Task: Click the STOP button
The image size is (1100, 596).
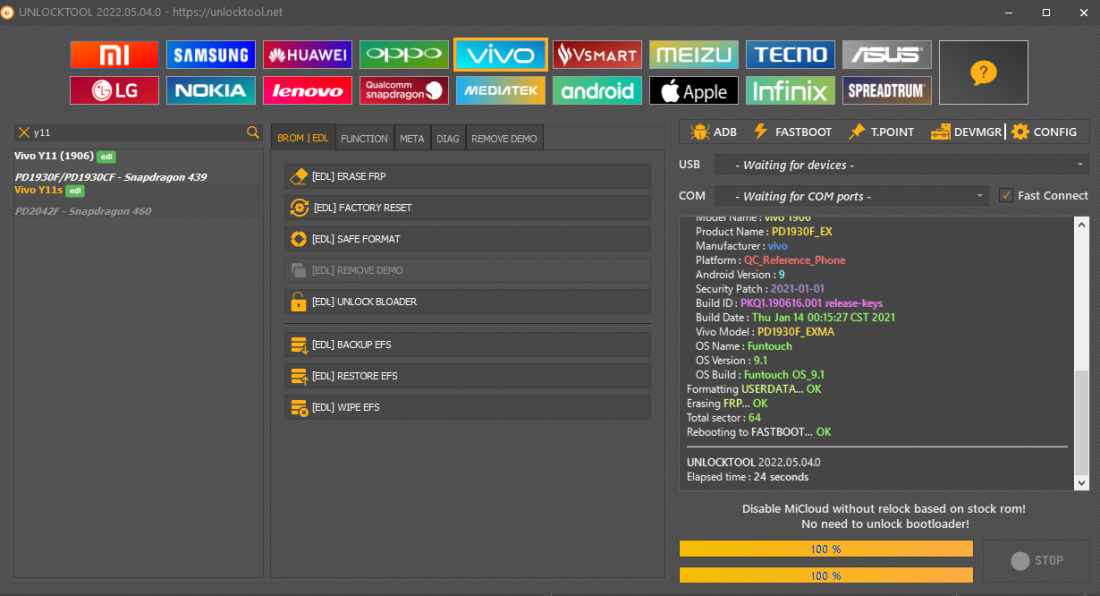Action: pos(1038,560)
